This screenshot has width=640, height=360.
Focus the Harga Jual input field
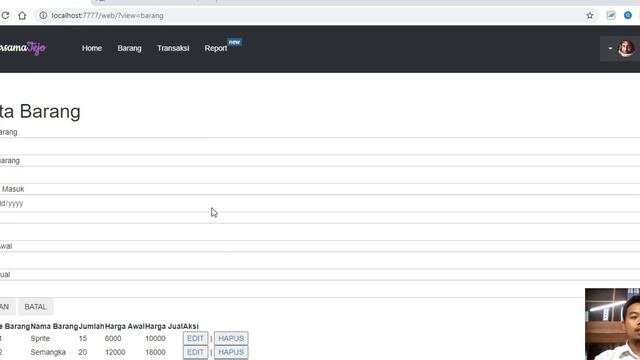(x=320, y=289)
